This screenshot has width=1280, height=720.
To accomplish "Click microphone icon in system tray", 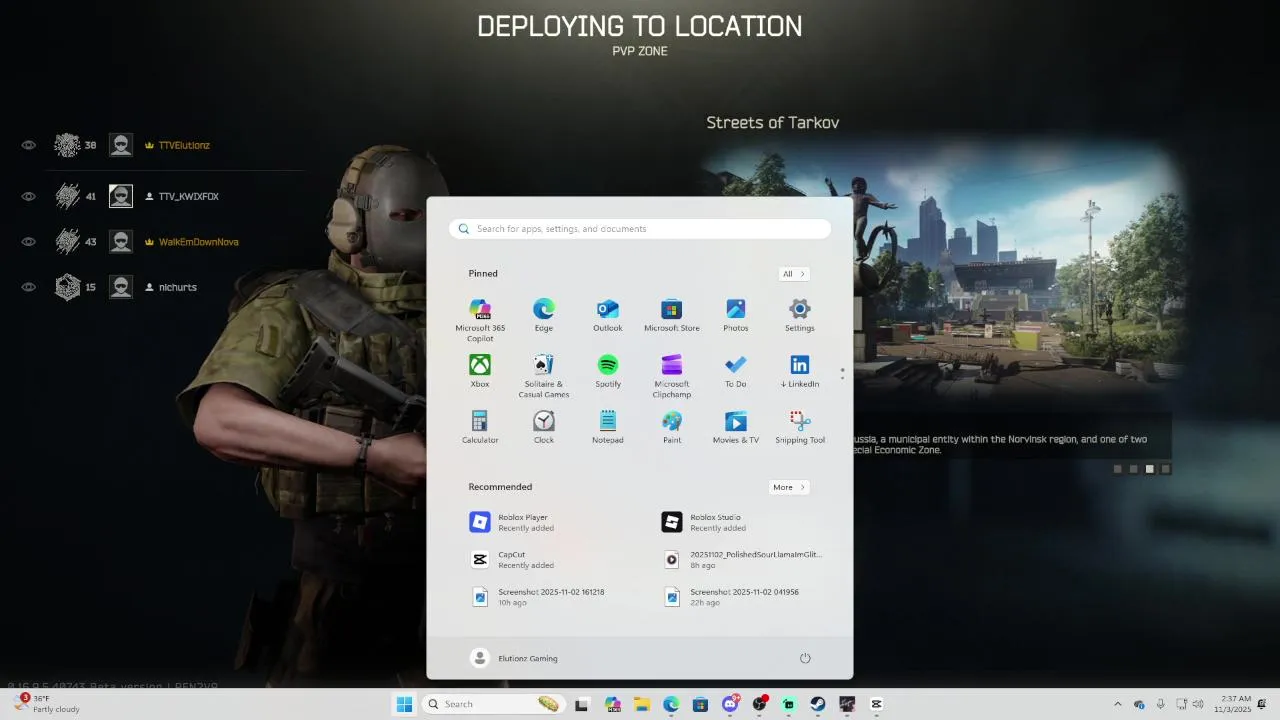I will pyautogui.click(x=1160, y=704).
